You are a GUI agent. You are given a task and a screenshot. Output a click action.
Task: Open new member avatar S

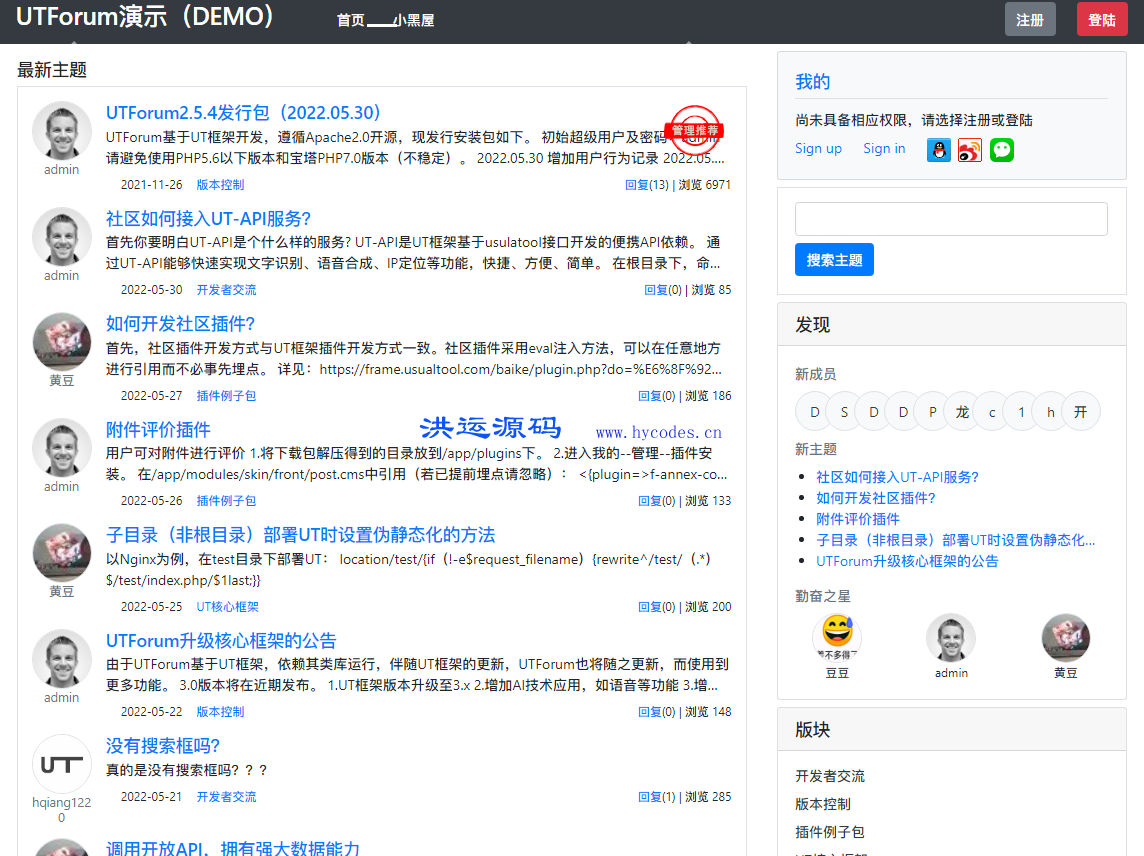pyautogui.click(x=844, y=412)
